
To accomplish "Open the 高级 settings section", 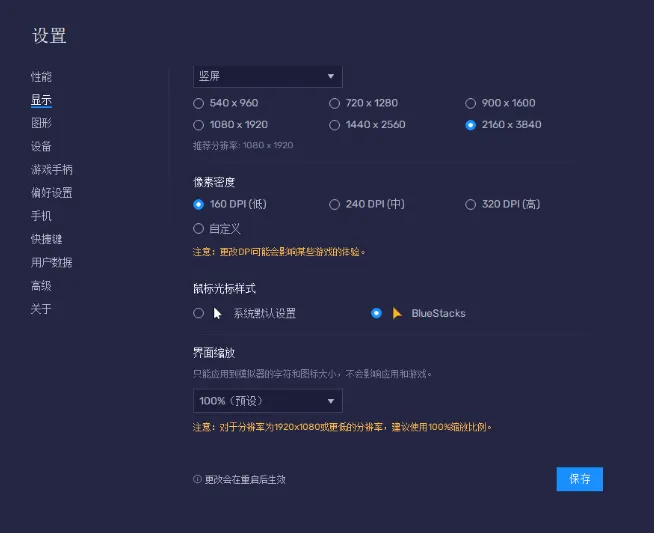I will click(41, 286).
